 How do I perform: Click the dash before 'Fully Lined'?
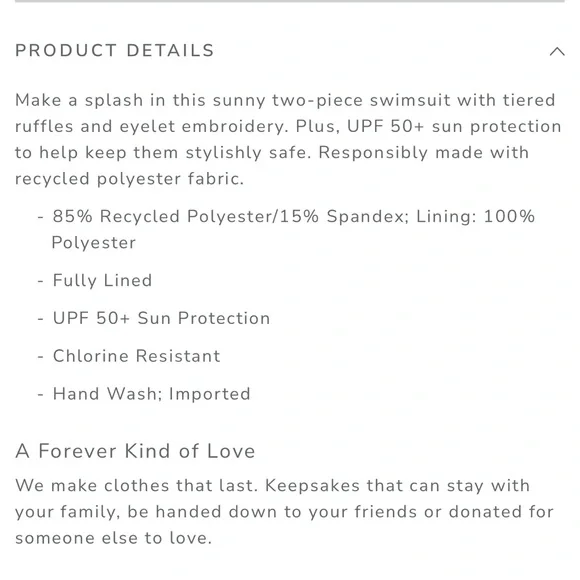click(x=41, y=281)
